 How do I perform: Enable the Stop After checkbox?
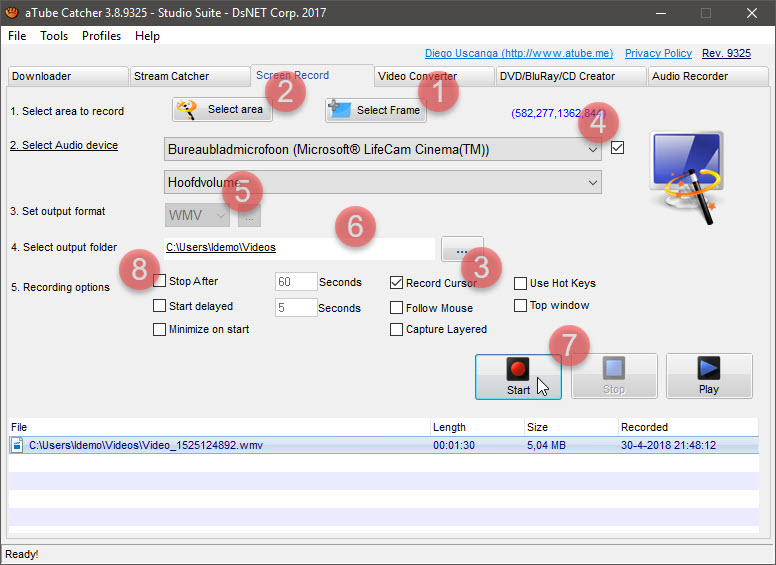coord(159,281)
